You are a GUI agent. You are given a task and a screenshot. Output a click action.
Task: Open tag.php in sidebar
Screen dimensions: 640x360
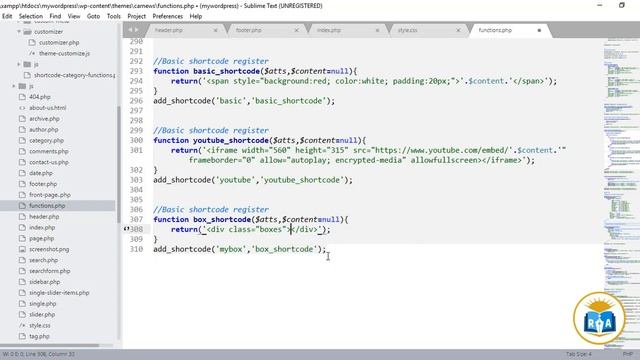tap(39, 336)
